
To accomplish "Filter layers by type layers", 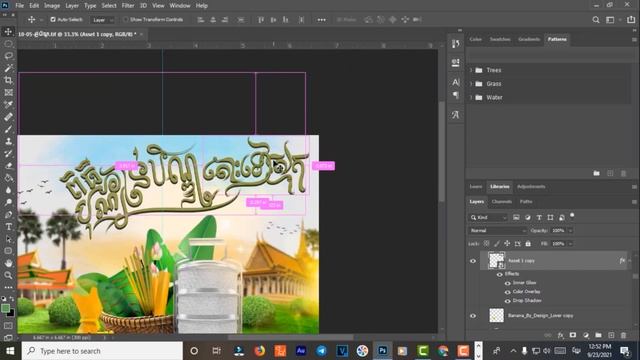I will click(x=539, y=218).
